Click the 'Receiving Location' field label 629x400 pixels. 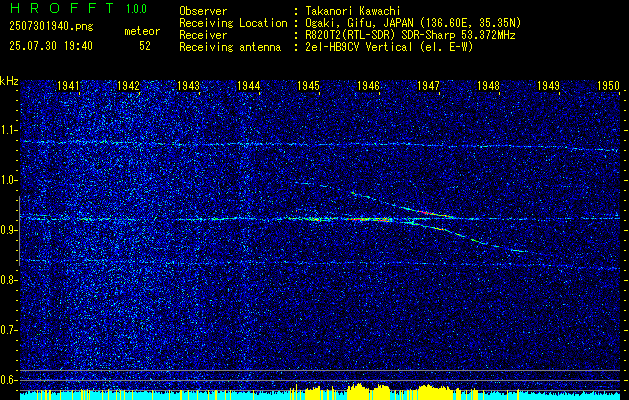coord(233,23)
